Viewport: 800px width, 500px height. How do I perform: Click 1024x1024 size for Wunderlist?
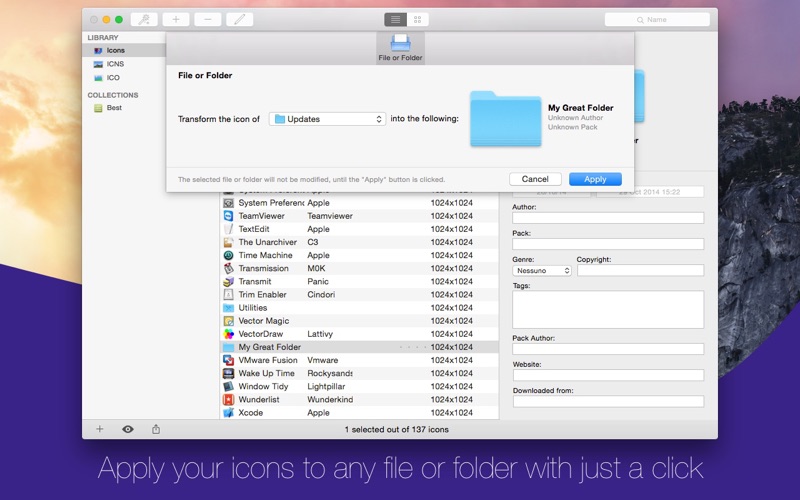(452, 399)
